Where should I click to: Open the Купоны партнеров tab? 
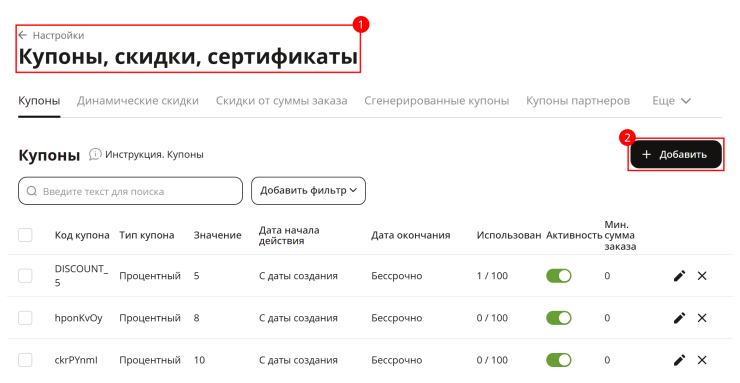[578, 101]
